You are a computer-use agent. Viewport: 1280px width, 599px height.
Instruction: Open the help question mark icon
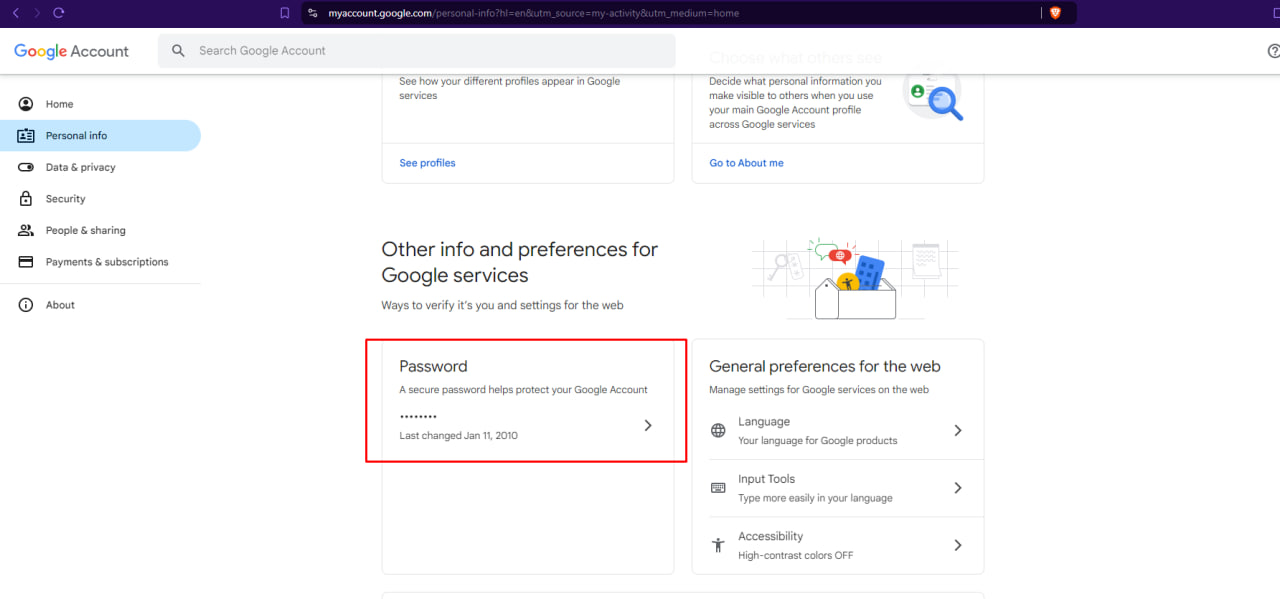1273,51
